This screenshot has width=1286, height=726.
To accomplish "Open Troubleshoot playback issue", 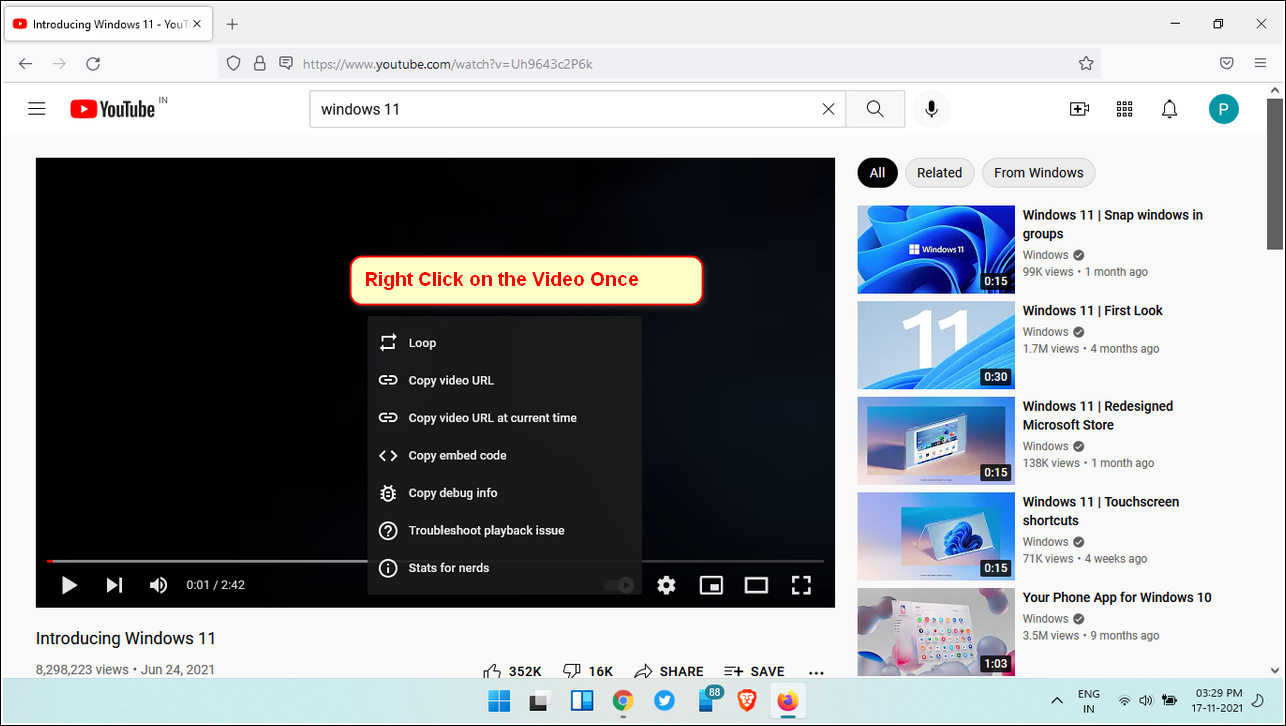I will tap(504, 530).
